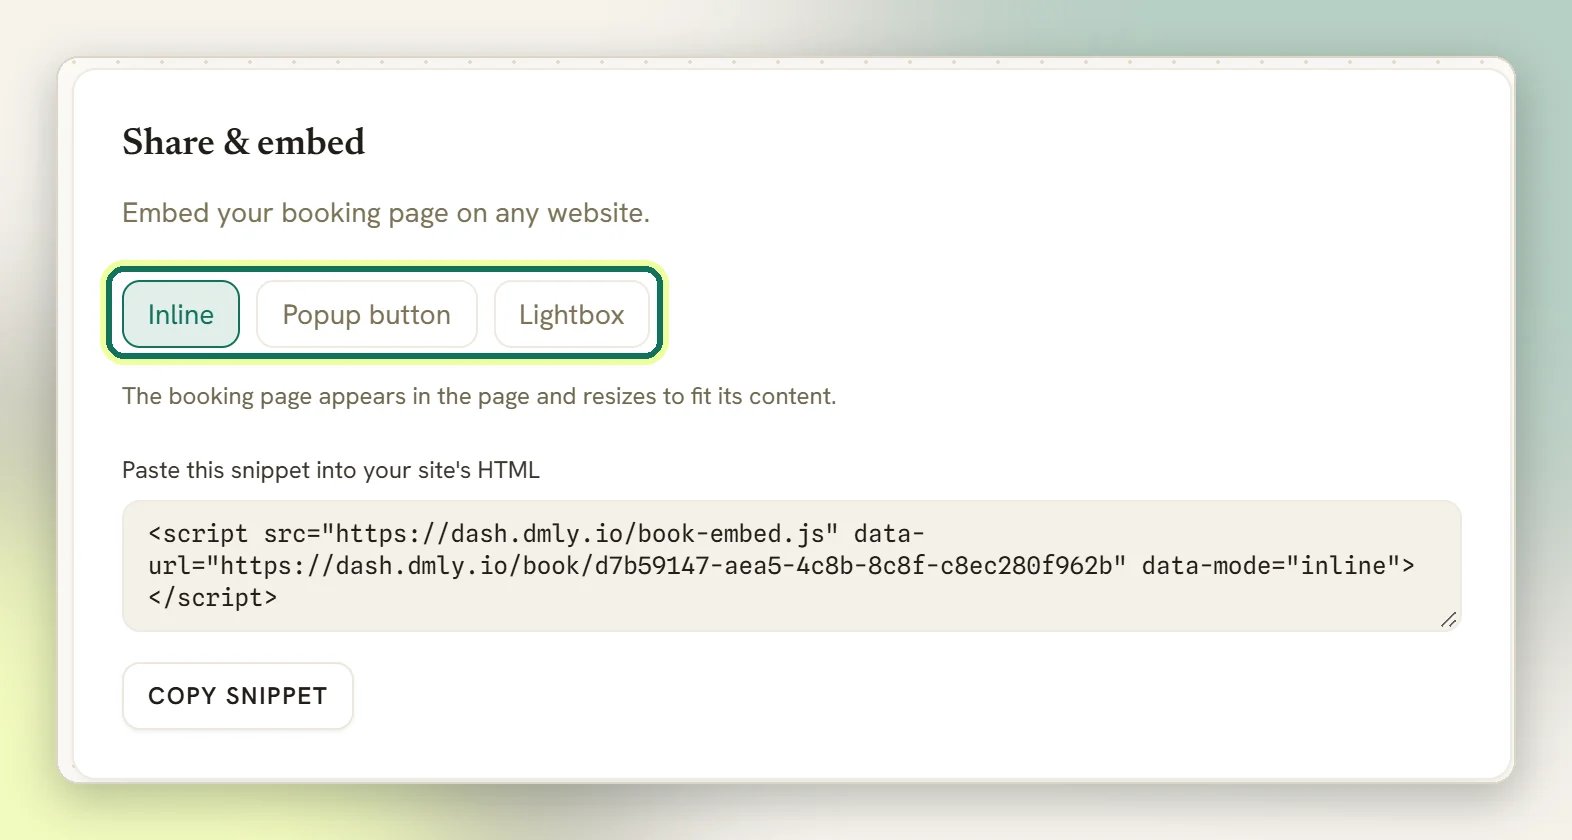
Task: Click inside the embed code snippet textarea
Action: [x=791, y=566]
